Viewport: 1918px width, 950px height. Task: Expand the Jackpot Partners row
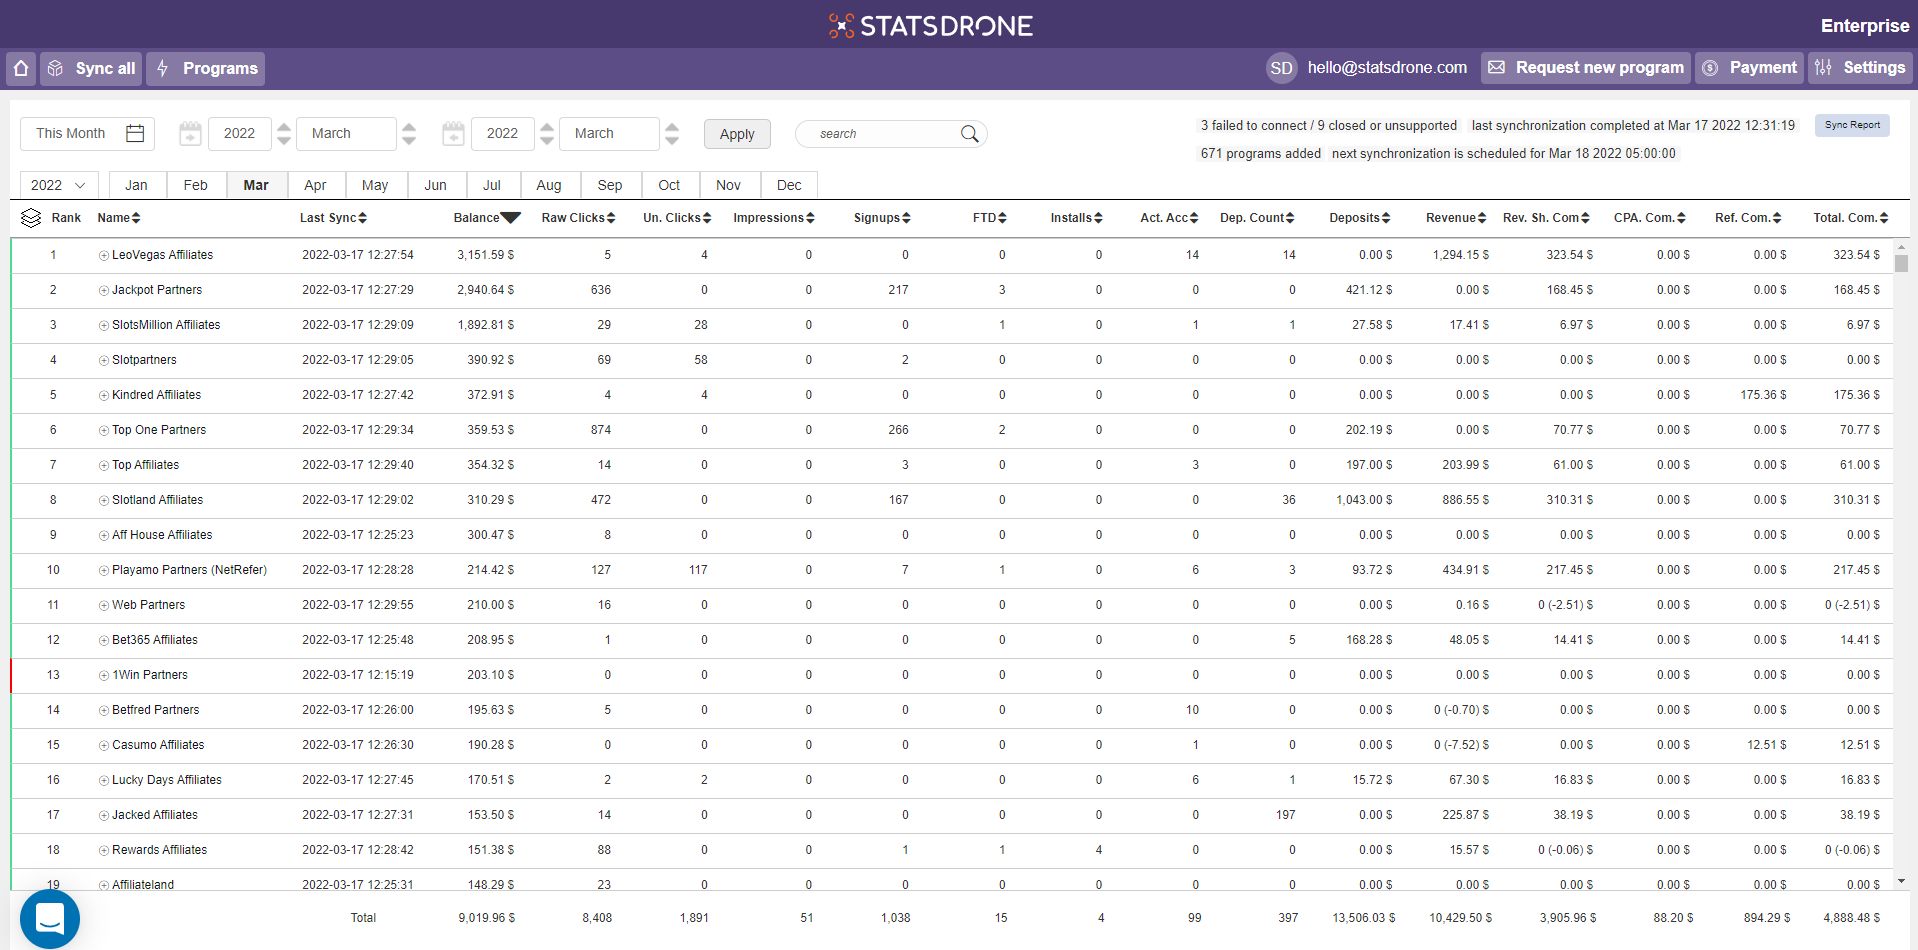104,291
